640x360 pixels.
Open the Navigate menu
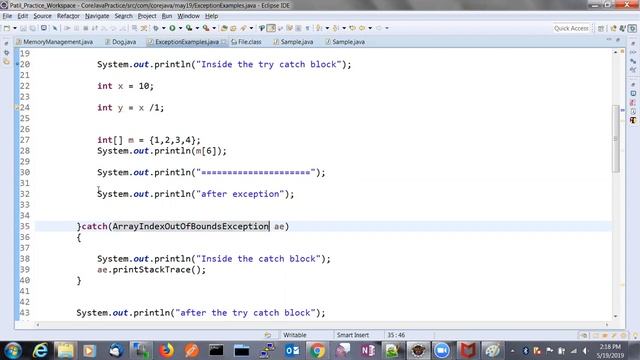point(97,16)
